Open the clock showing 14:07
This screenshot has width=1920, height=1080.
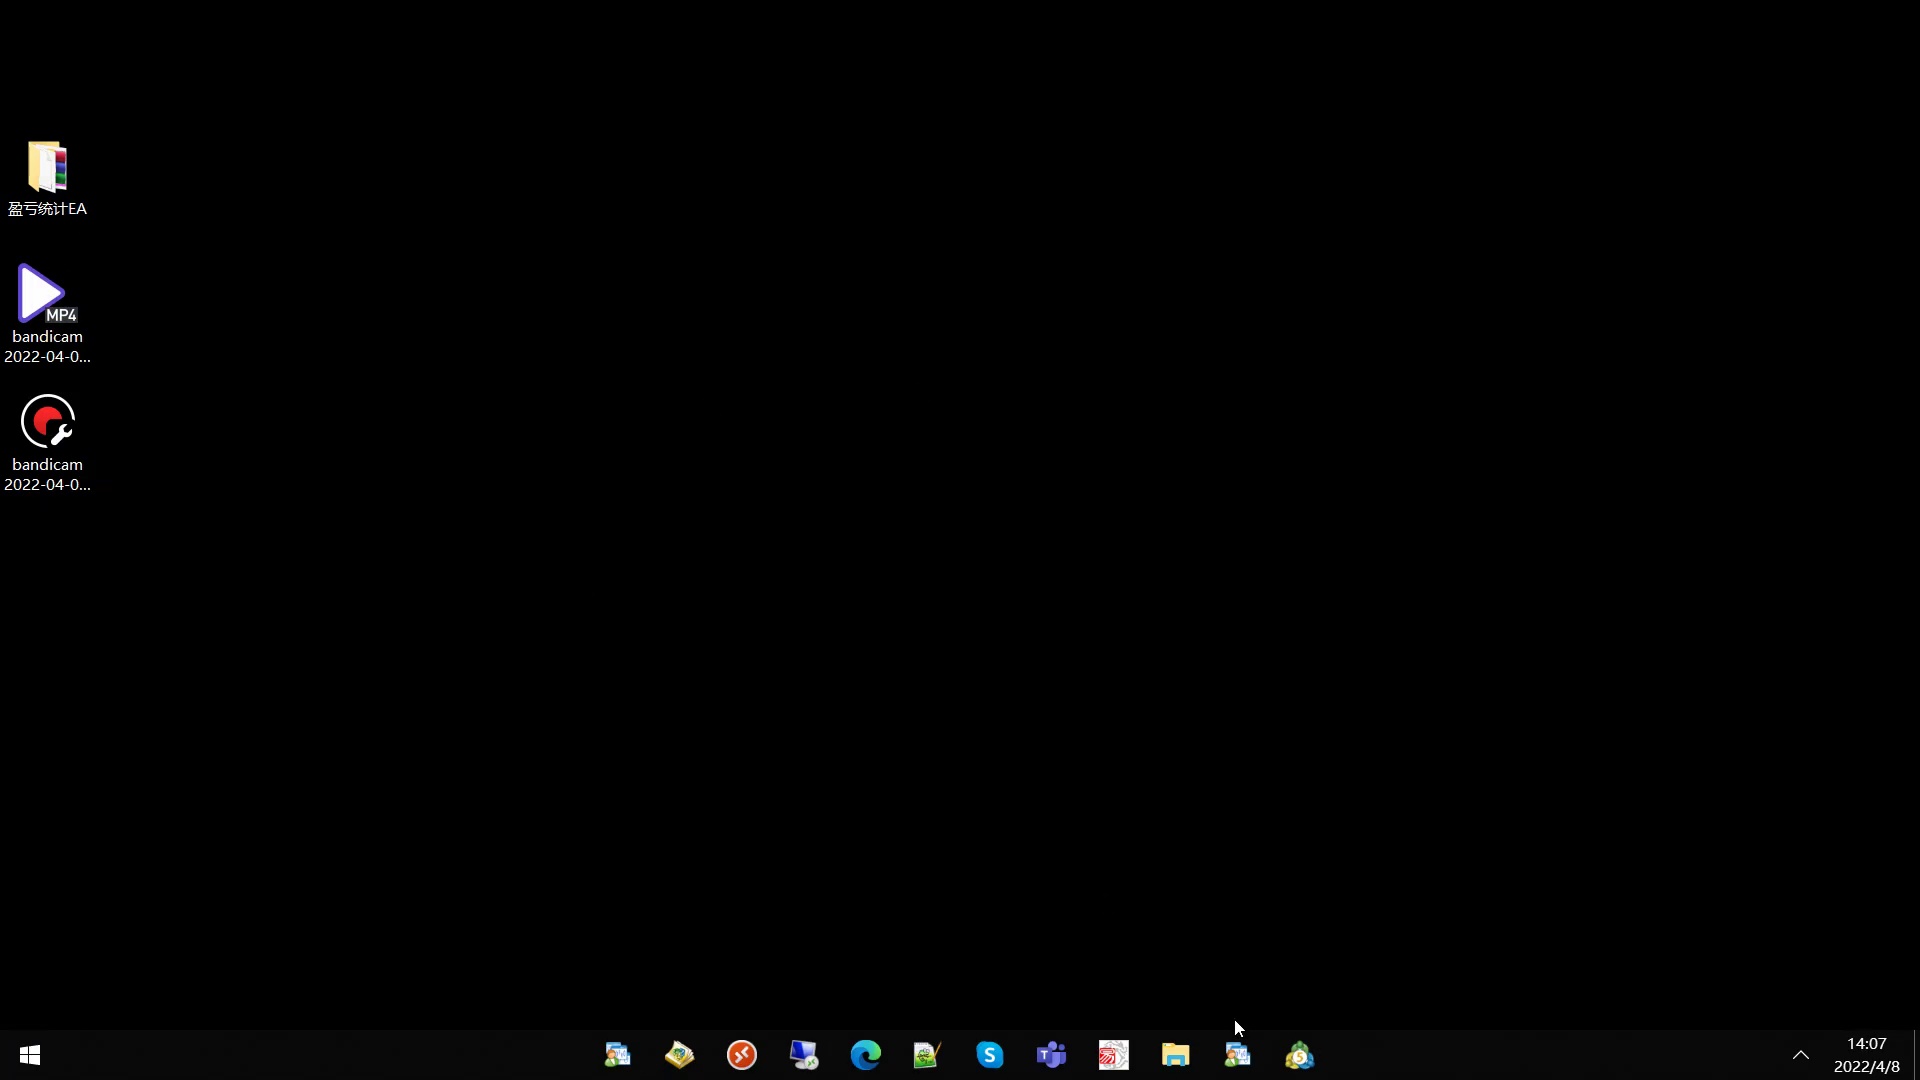click(x=1866, y=1055)
